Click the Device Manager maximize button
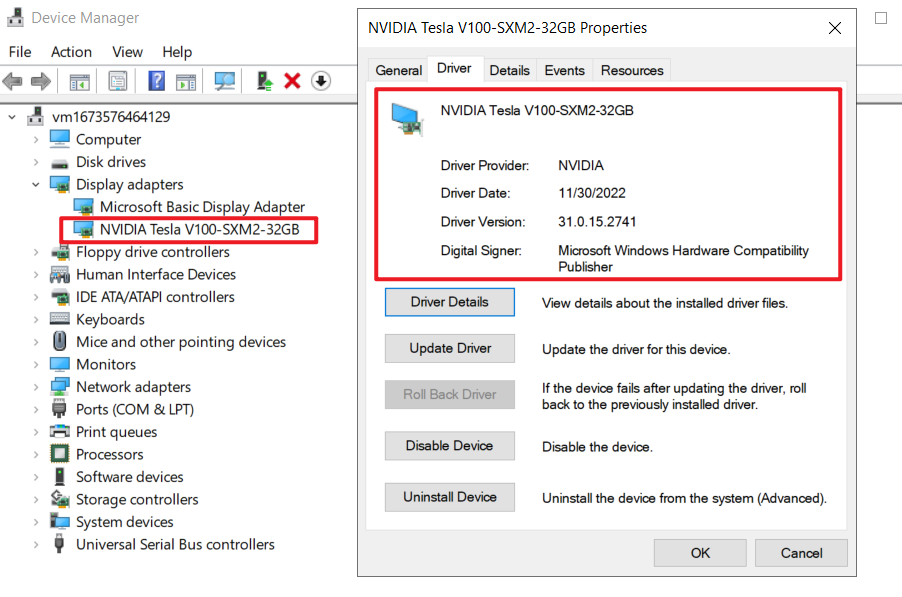Image resolution: width=902 pixels, height=597 pixels. (x=881, y=18)
